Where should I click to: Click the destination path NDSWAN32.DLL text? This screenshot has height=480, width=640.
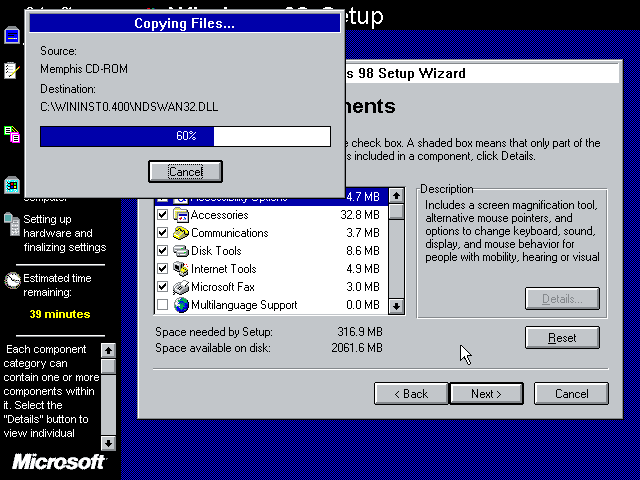tap(129, 107)
